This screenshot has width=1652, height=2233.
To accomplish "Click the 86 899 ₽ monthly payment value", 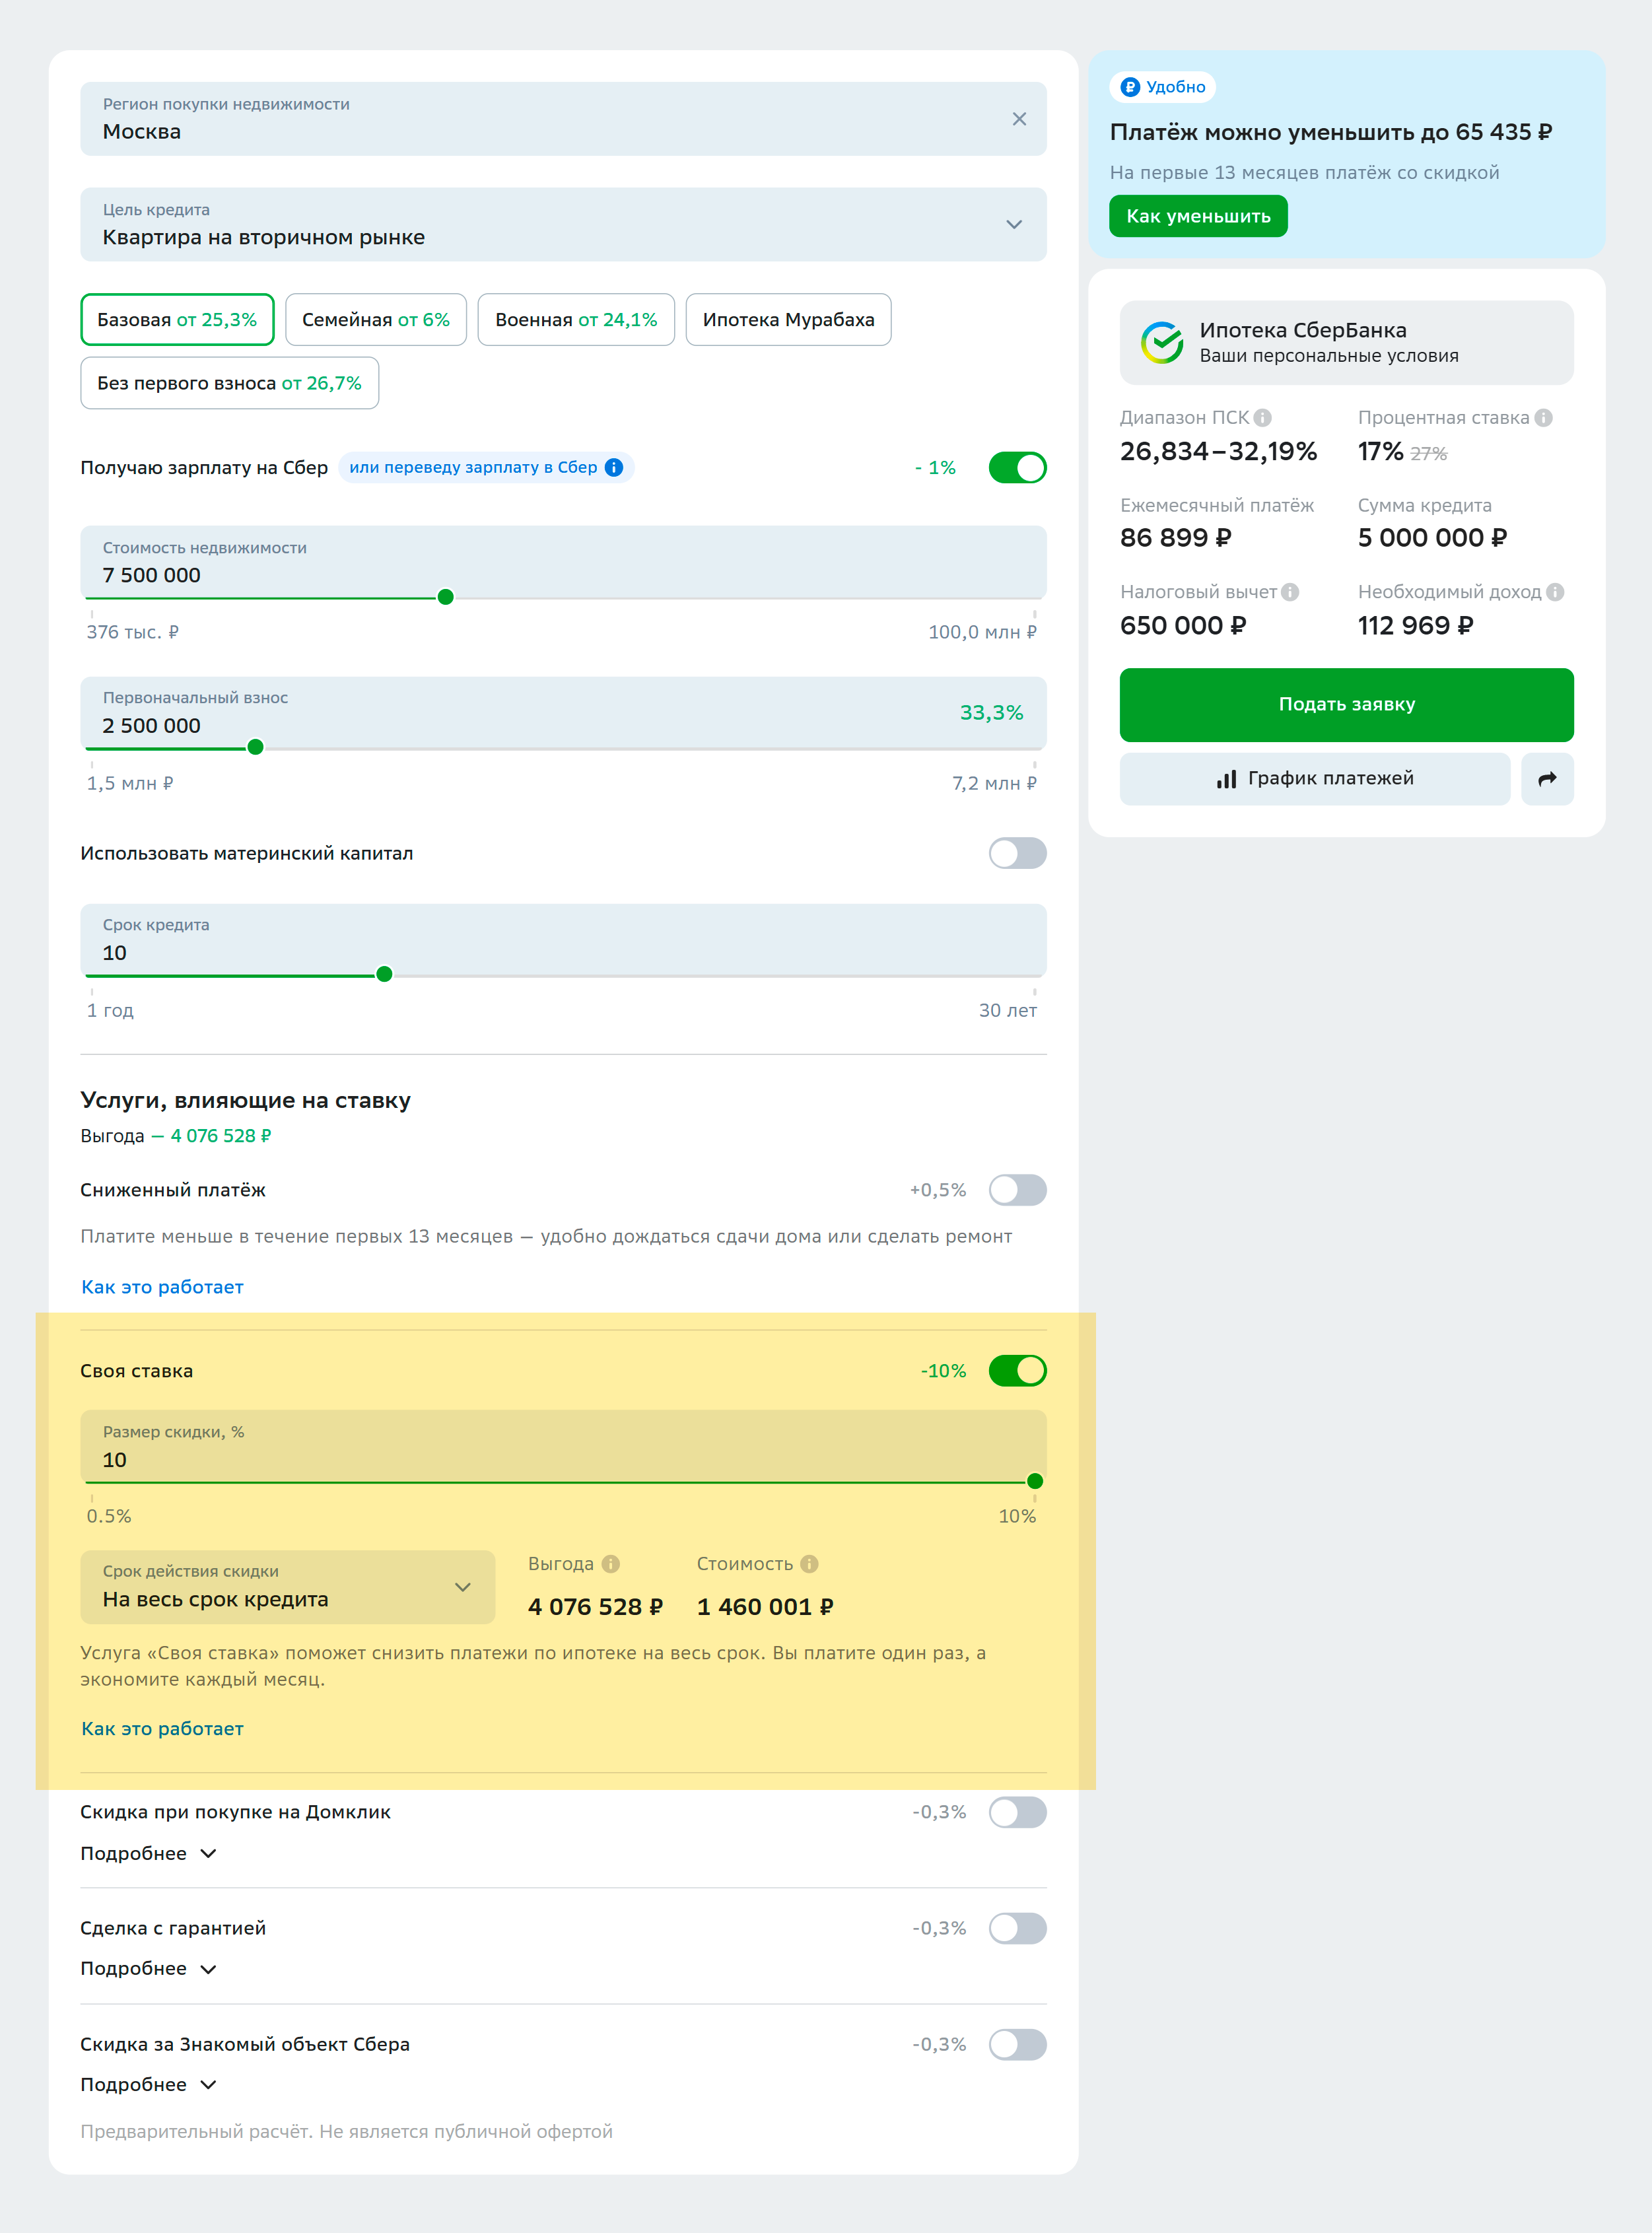I will pyautogui.click(x=1175, y=538).
